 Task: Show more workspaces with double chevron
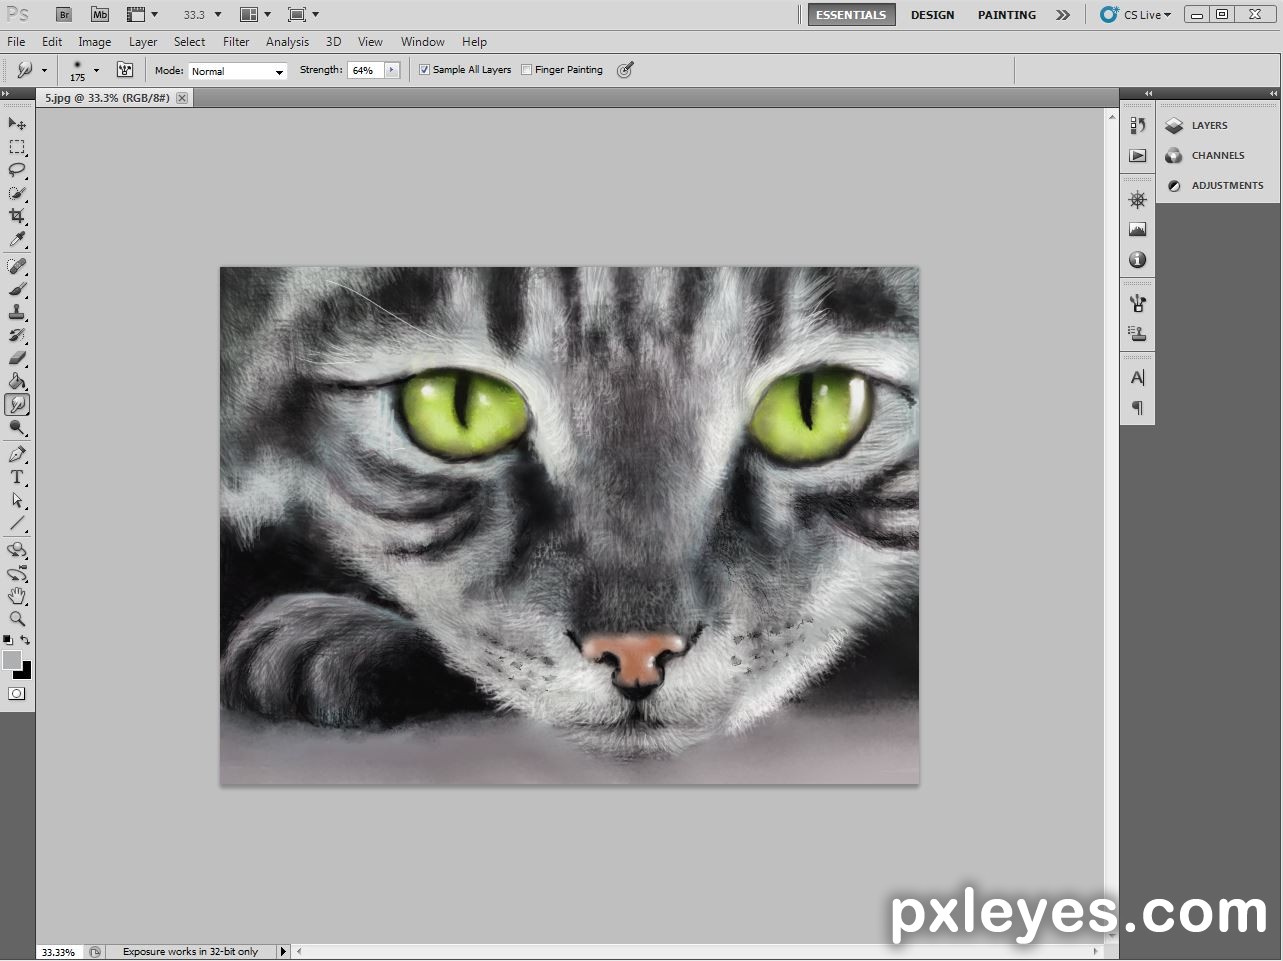[1063, 15]
